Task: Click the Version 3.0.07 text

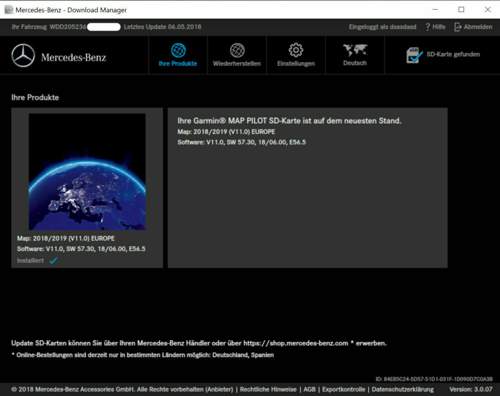Action: coord(471,389)
